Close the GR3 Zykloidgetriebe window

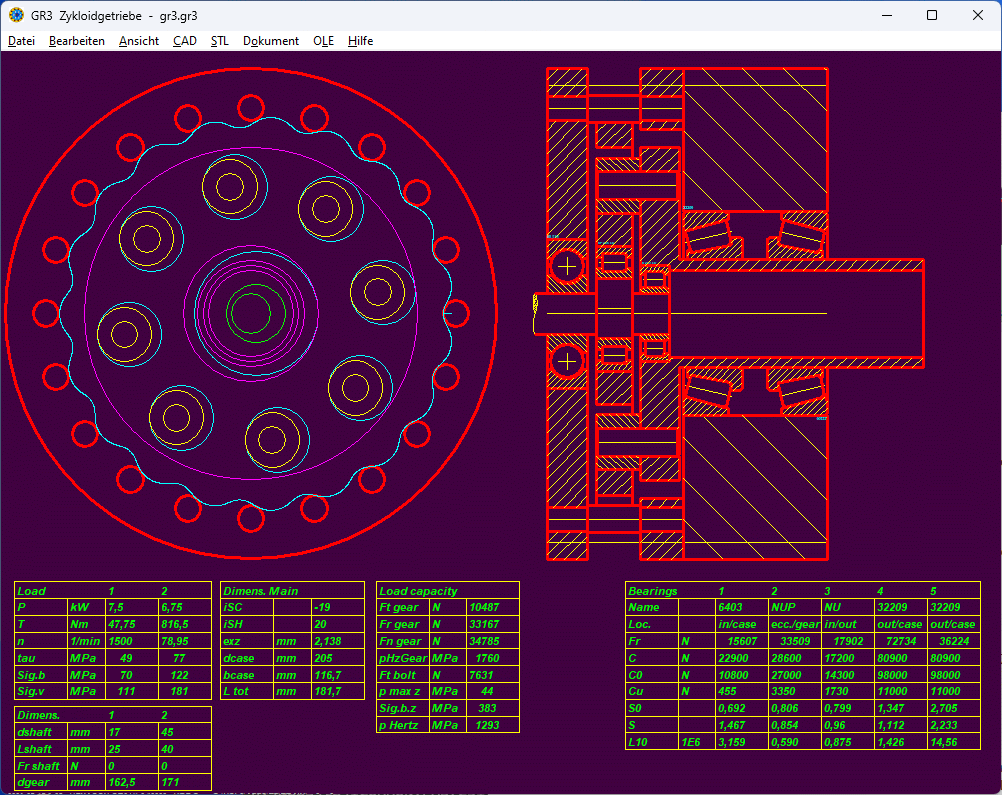977,15
